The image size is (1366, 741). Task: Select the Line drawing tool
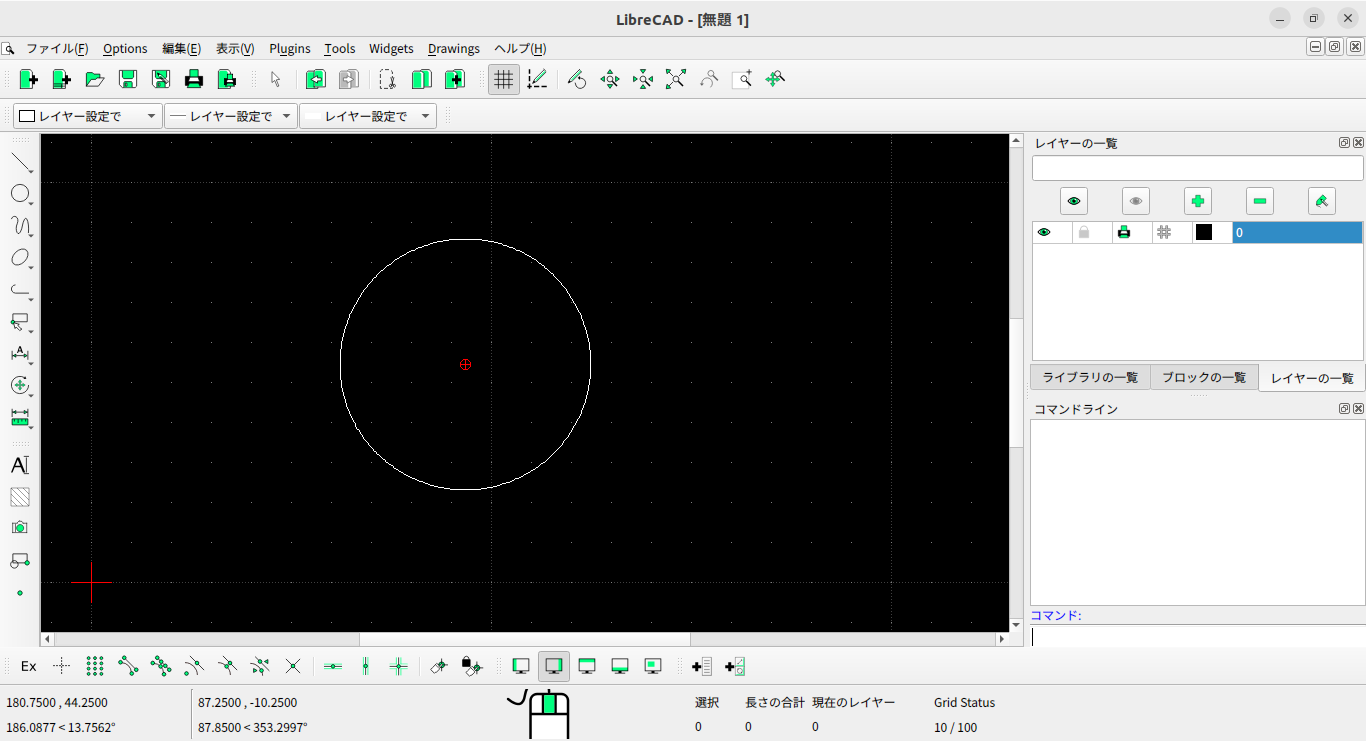point(21,161)
